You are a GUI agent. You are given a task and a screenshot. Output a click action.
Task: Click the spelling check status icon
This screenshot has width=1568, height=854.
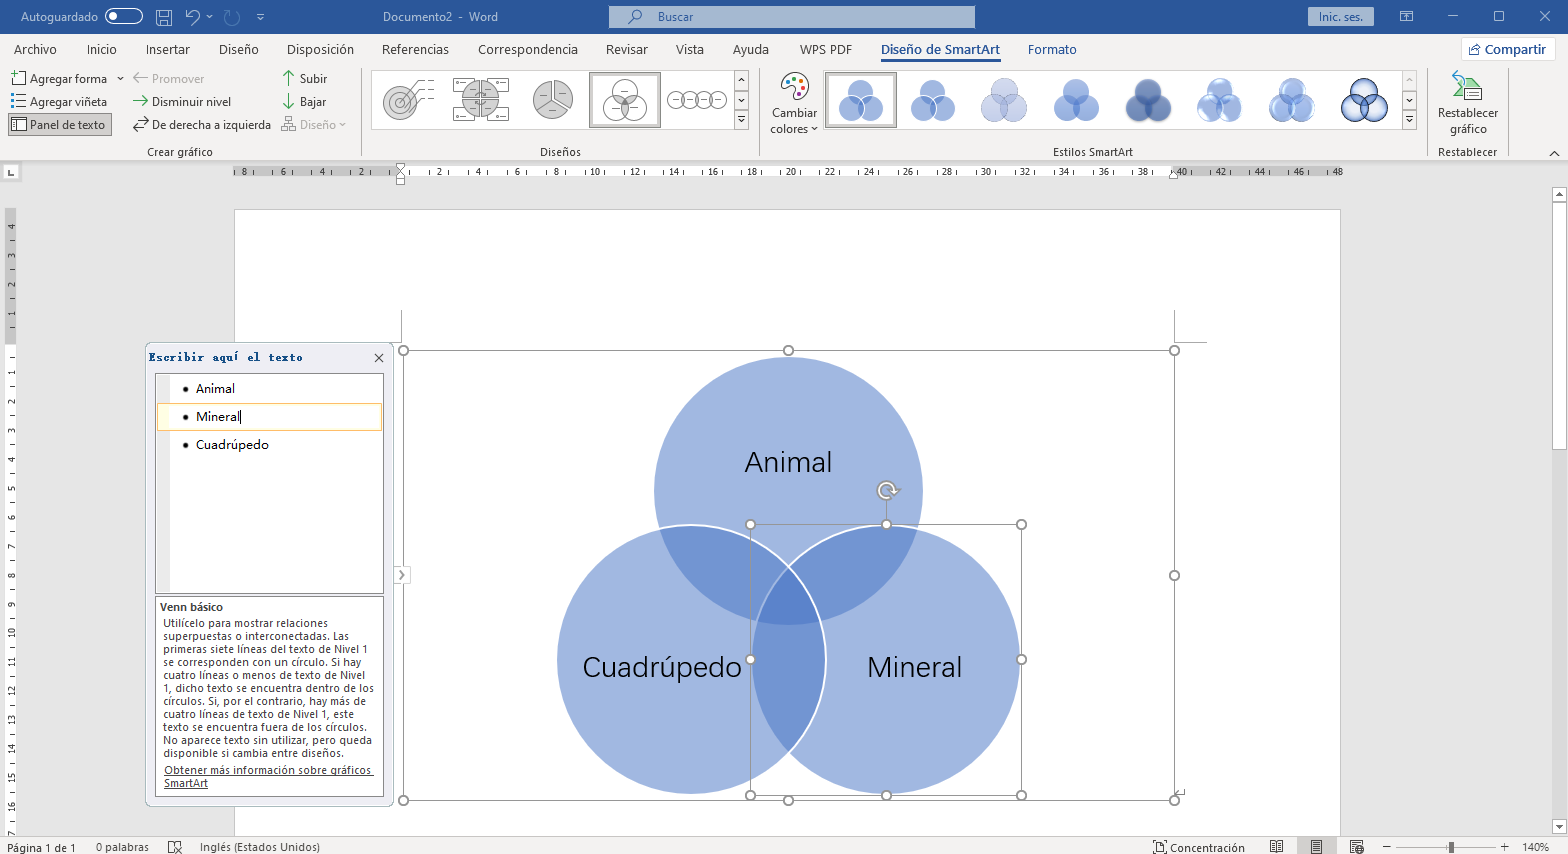tap(175, 847)
